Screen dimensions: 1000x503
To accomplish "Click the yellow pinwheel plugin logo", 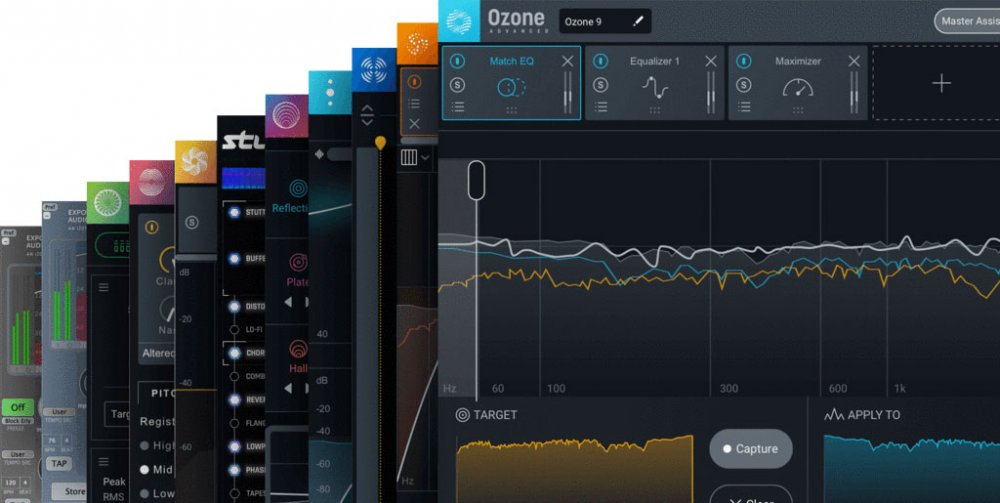I will tap(195, 162).
